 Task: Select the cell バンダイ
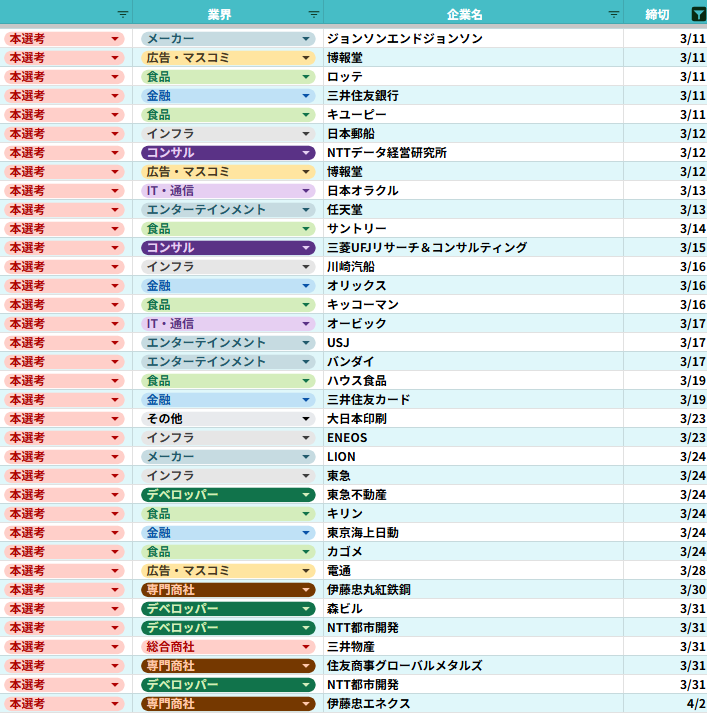coord(473,362)
